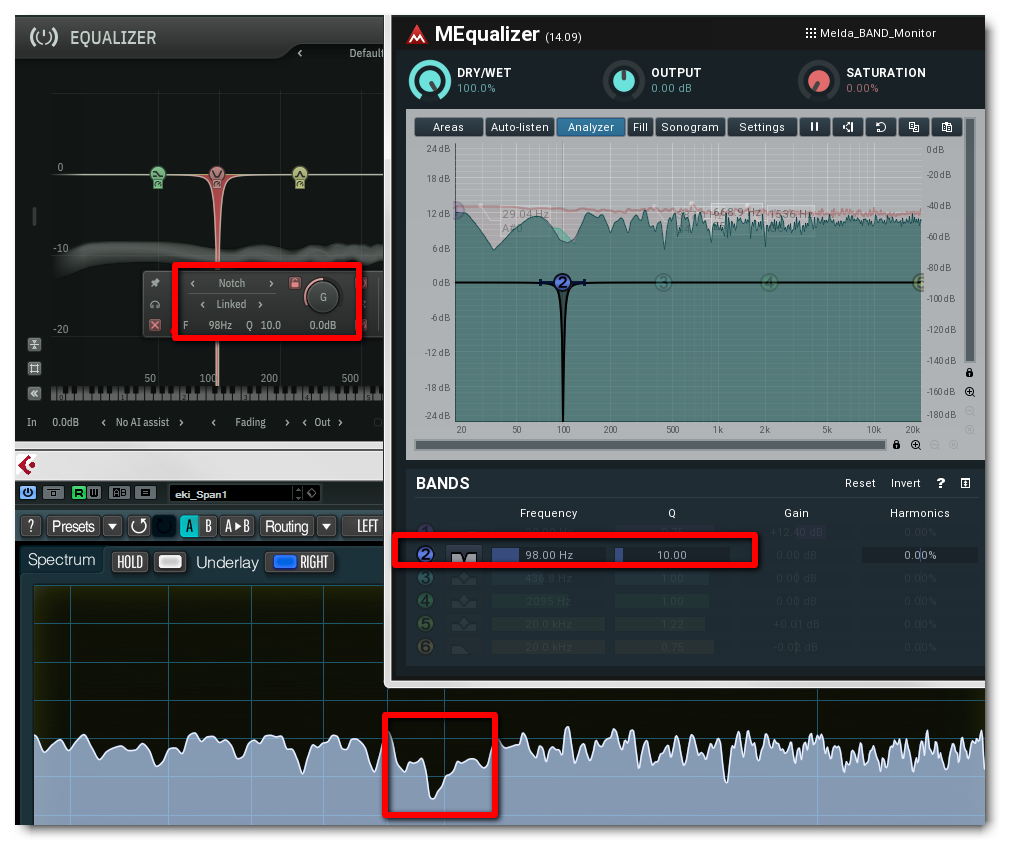Select the B state in SPAN
The image size is (1012, 852).
click(x=208, y=527)
